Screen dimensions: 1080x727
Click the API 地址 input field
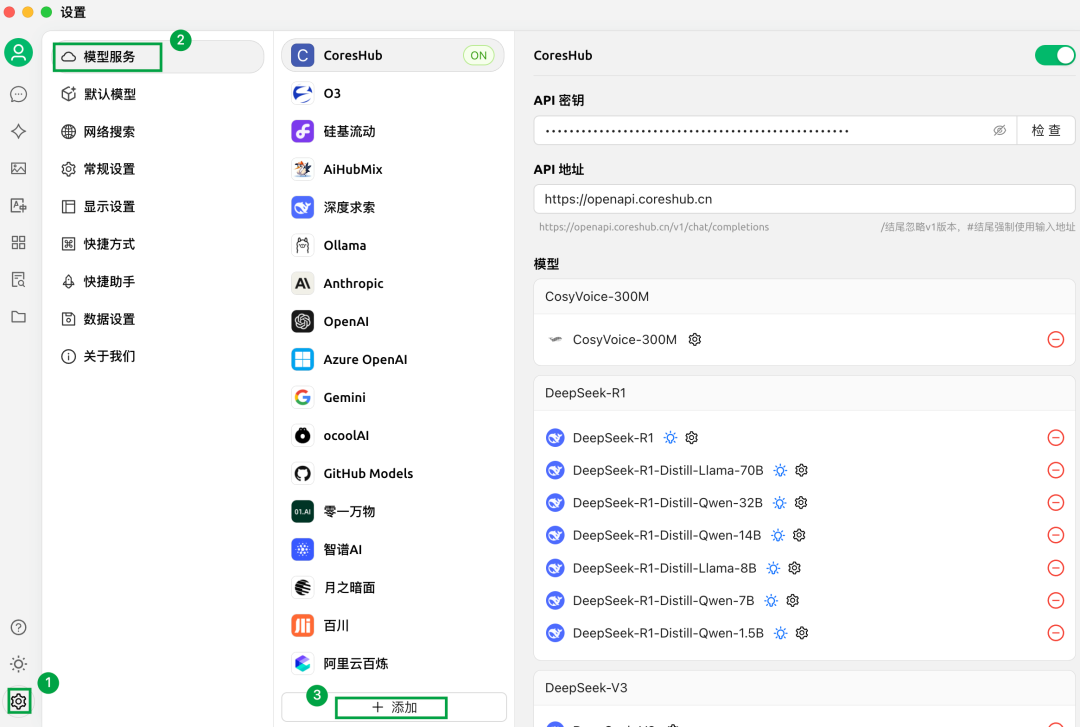click(804, 199)
